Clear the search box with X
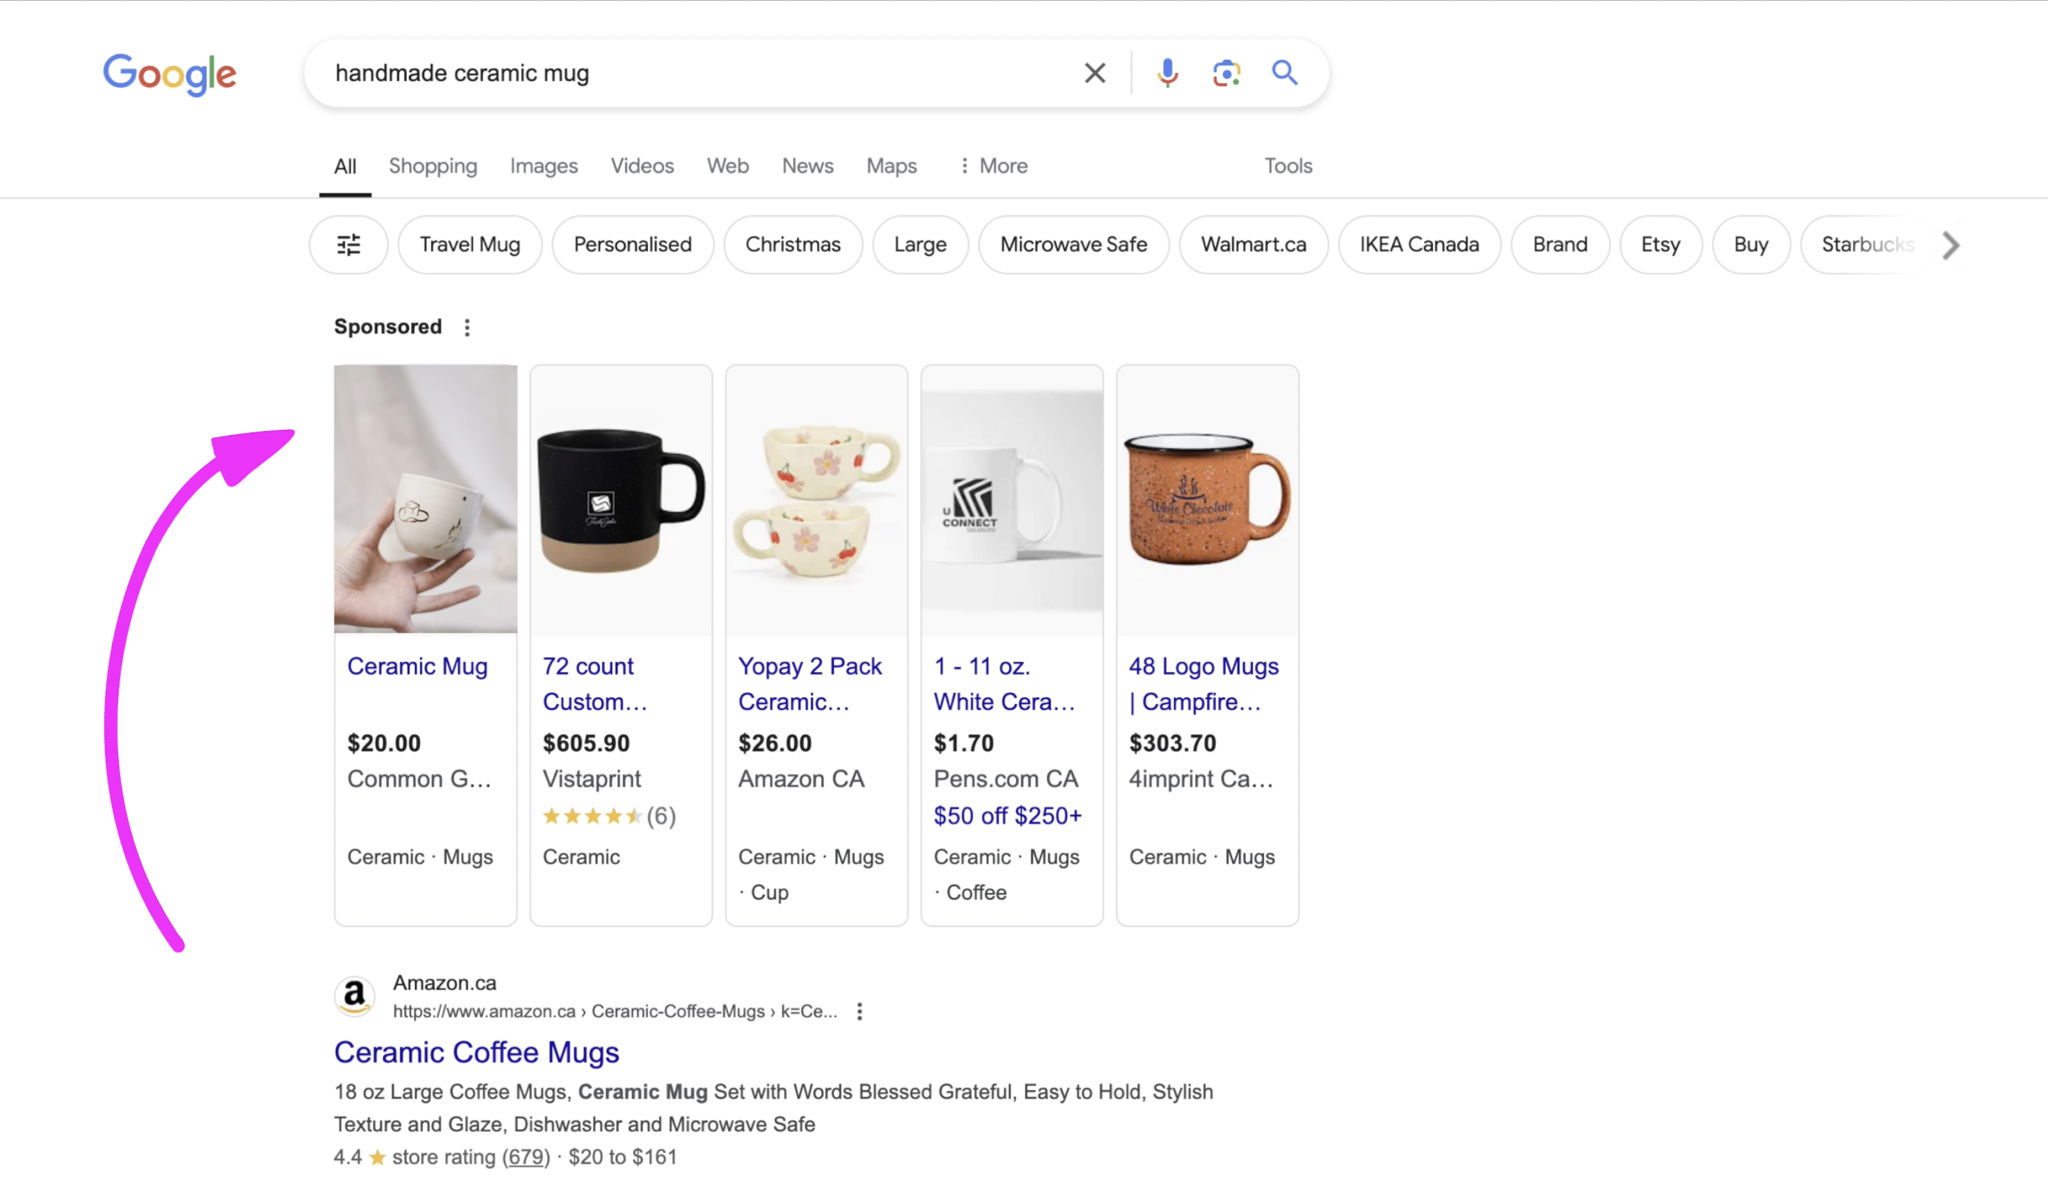The width and height of the screenshot is (2048, 1201). 1095,73
